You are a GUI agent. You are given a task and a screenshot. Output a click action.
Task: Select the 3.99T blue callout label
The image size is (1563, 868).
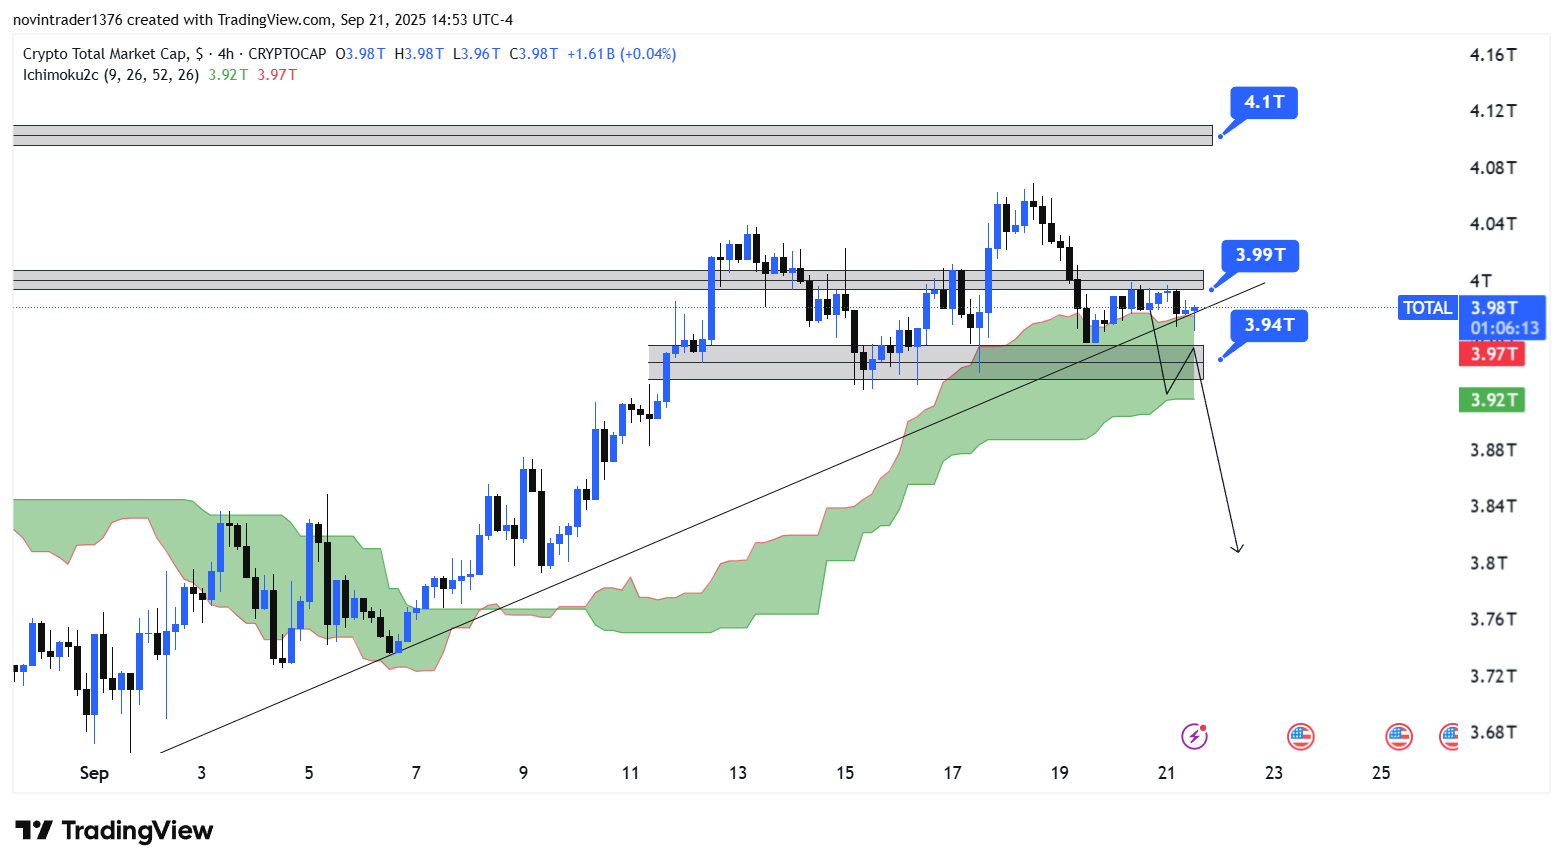click(1260, 255)
